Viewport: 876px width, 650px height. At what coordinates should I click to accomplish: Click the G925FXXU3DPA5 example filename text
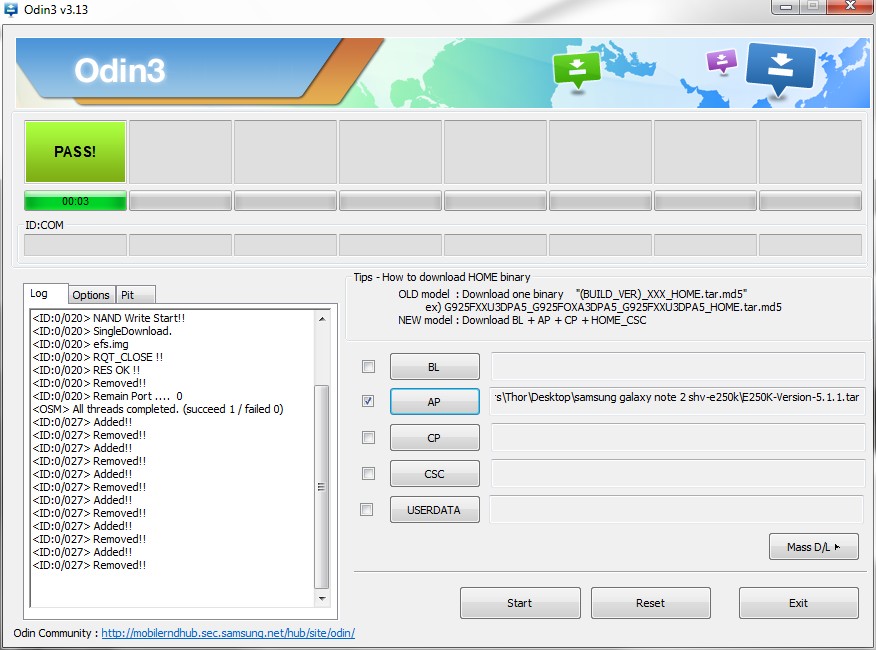[613, 307]
